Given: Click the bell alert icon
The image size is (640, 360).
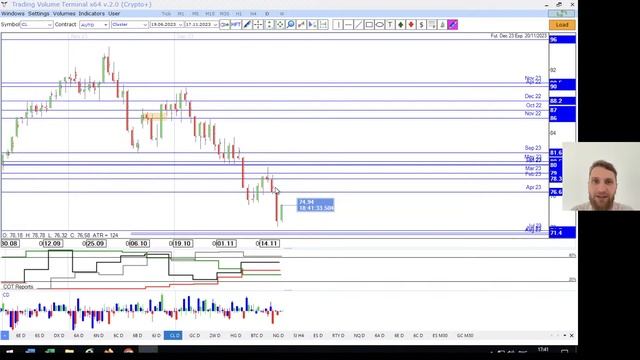Looking at the screenshot, I should 442,25.
